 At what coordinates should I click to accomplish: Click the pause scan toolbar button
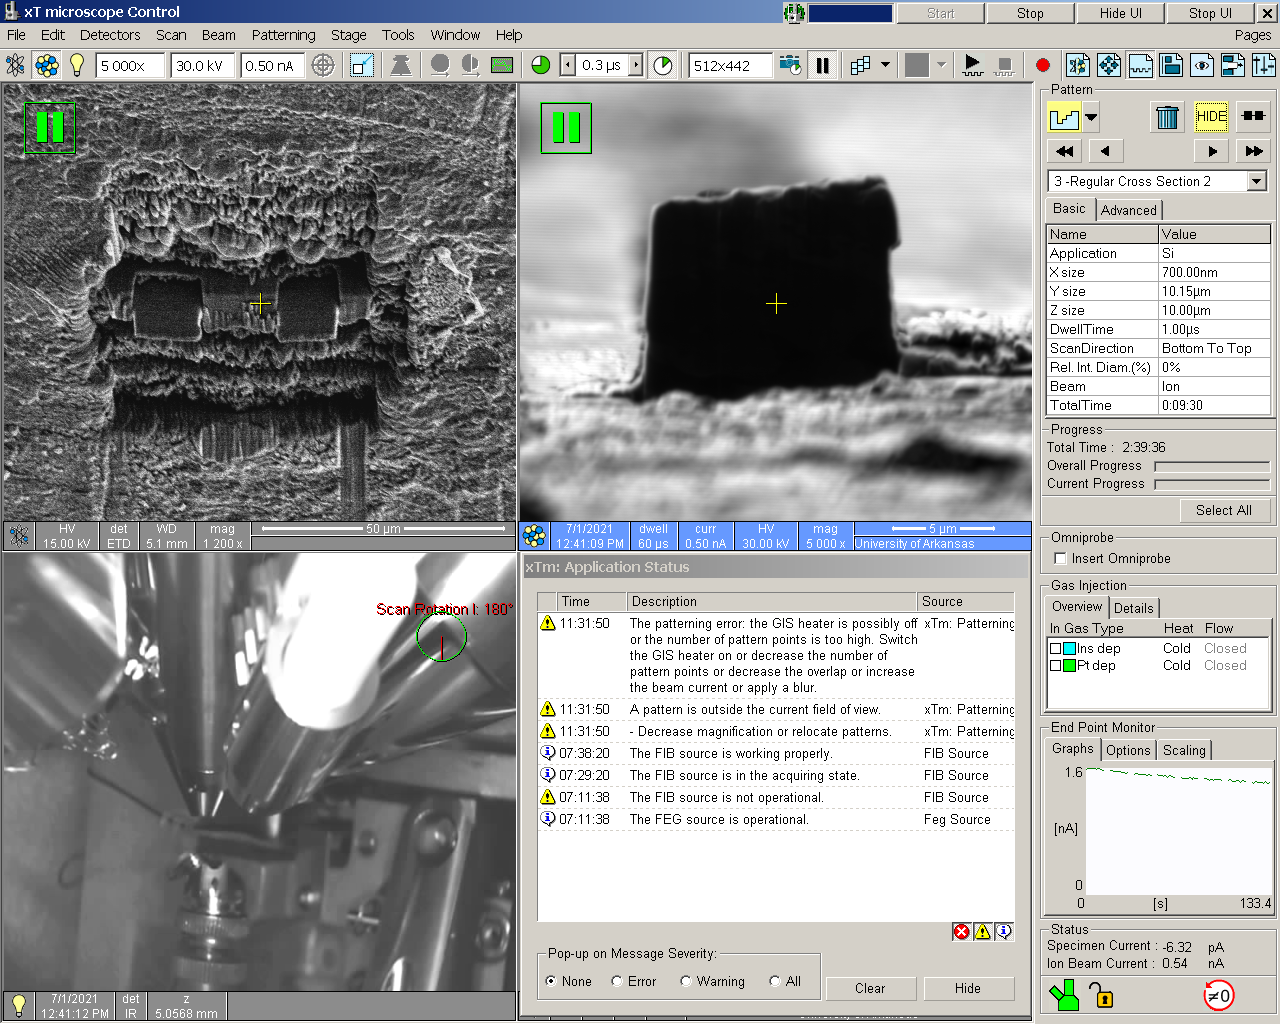pos(822,66)
